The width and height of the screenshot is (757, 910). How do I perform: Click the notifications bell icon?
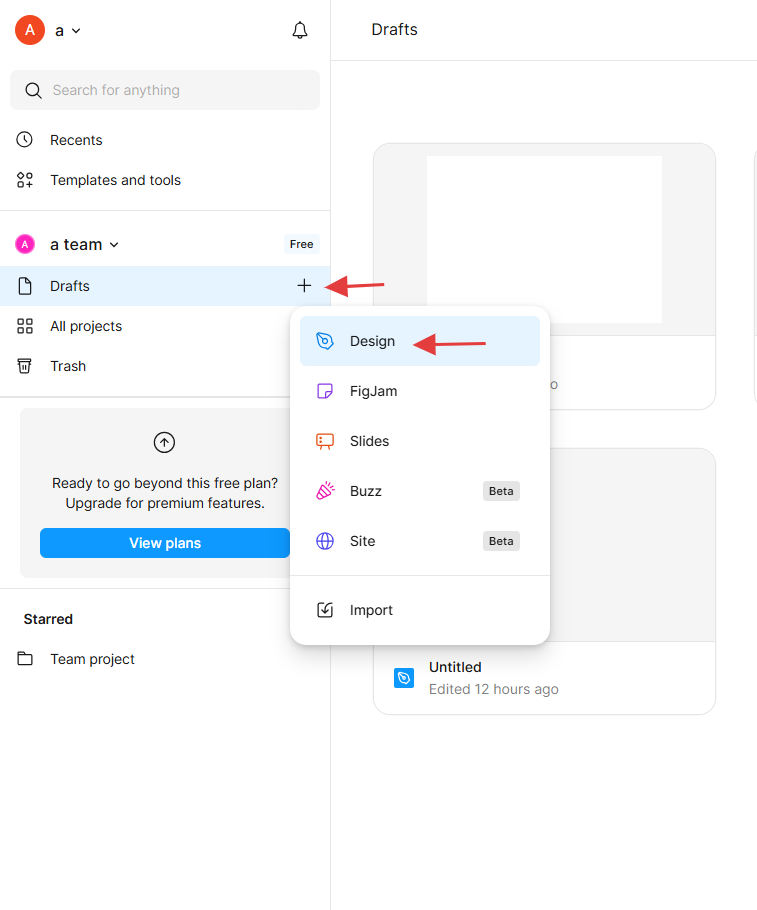300,31
